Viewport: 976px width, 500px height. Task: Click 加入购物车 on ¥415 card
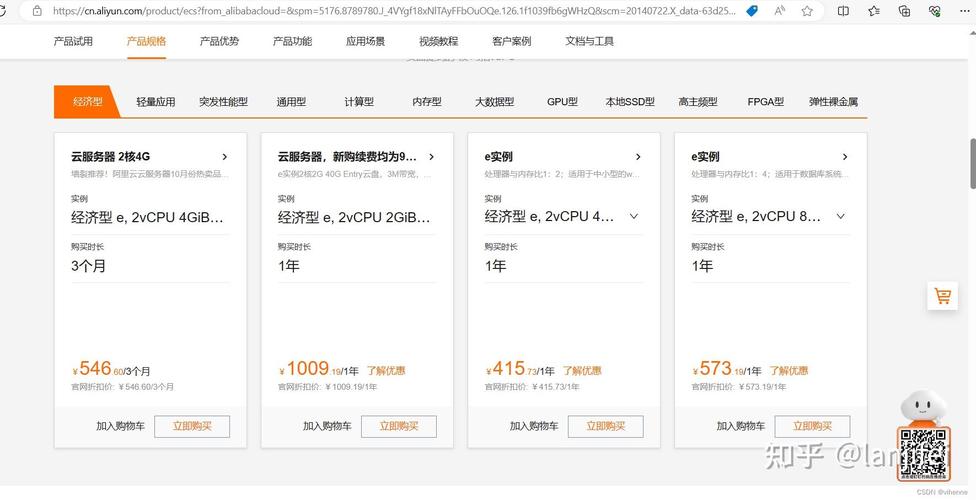(533, 427)
